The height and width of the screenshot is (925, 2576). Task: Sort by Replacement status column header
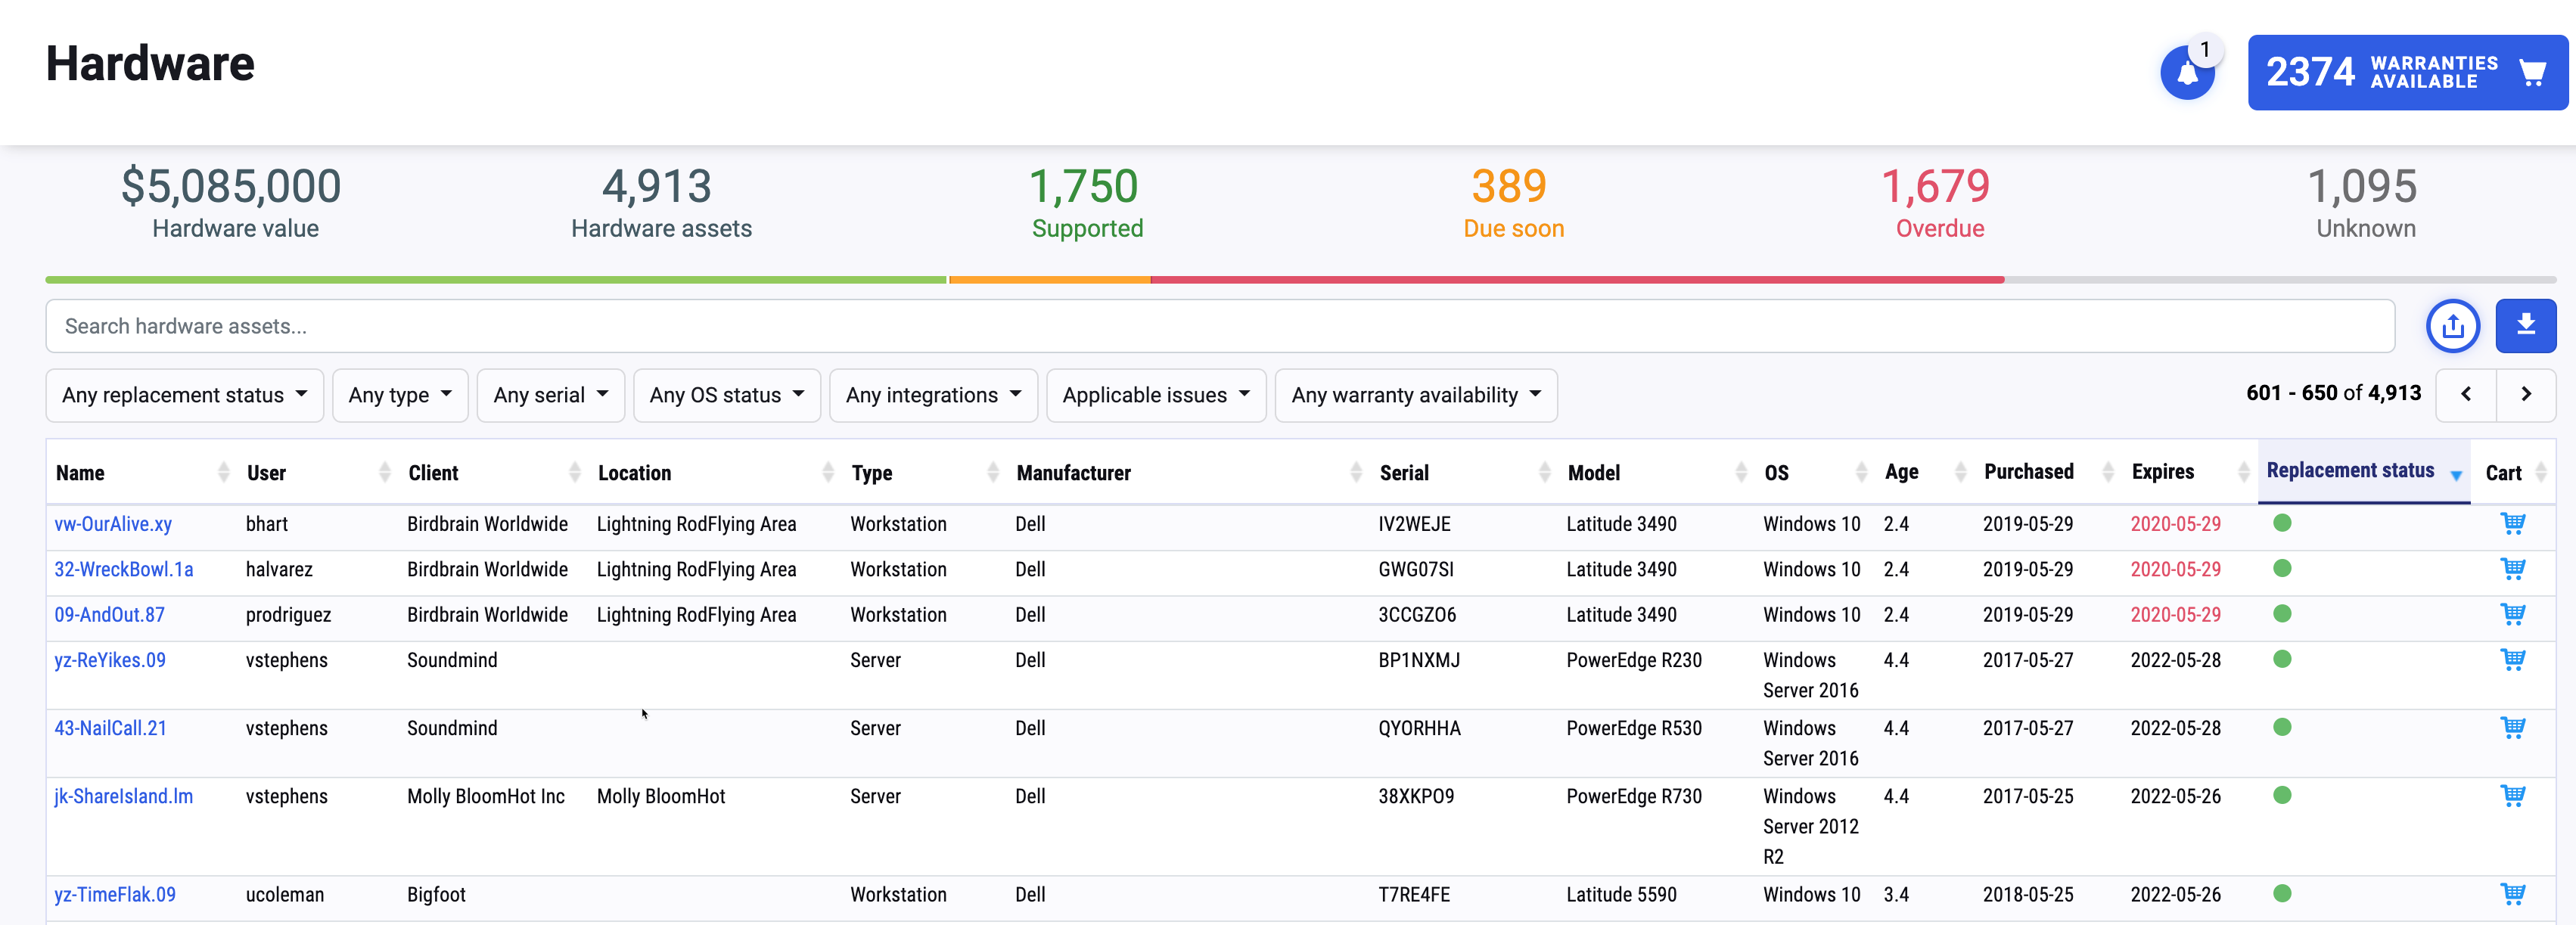click(x=2349, y=471)
